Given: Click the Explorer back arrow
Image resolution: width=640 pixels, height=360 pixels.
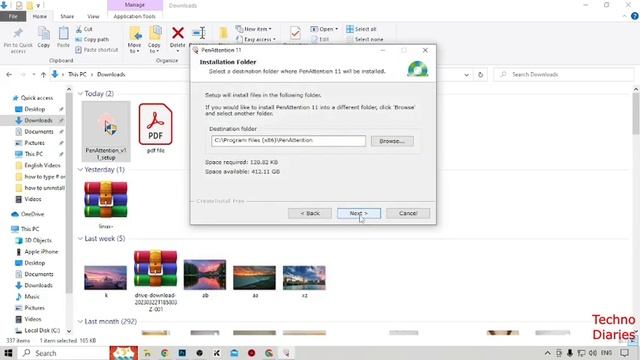Looking at the screenshot, I should coord(9,75).
